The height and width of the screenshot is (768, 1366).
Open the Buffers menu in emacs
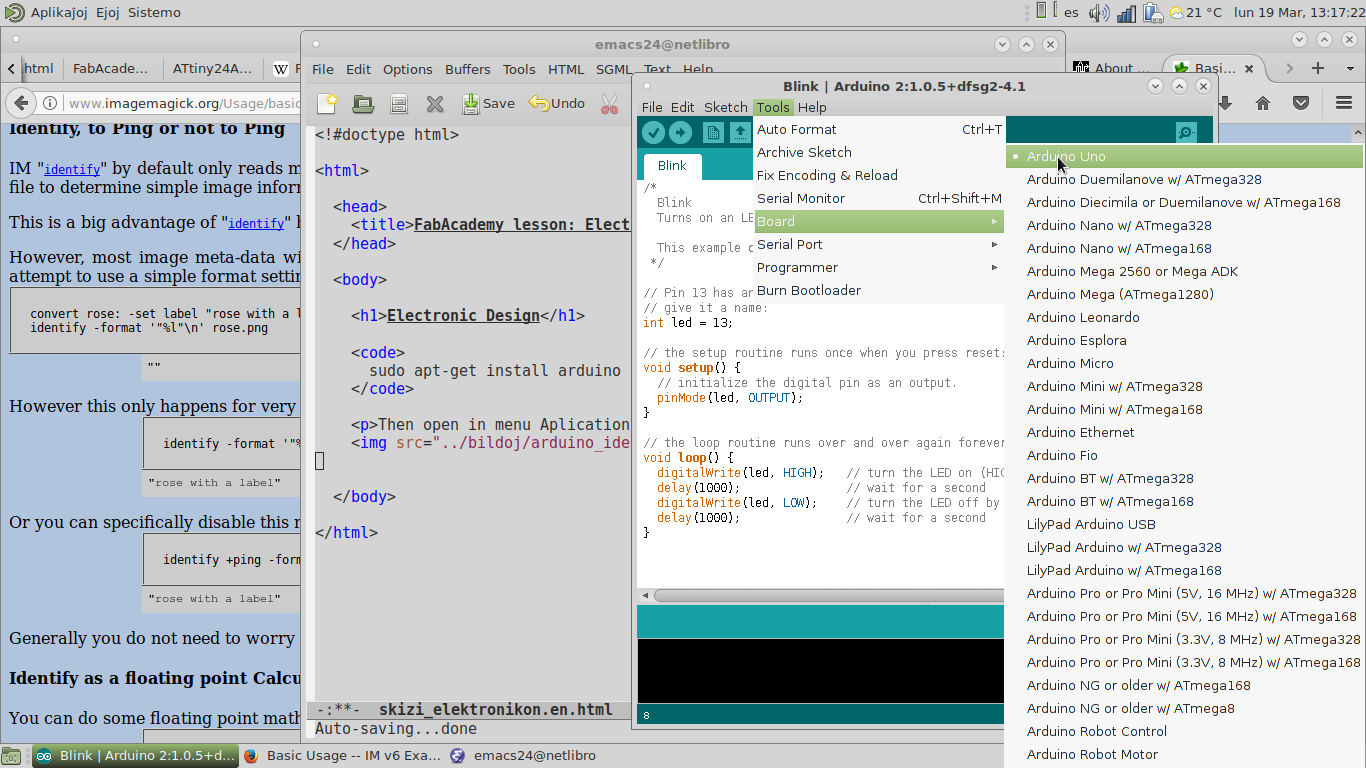point(467,69)
